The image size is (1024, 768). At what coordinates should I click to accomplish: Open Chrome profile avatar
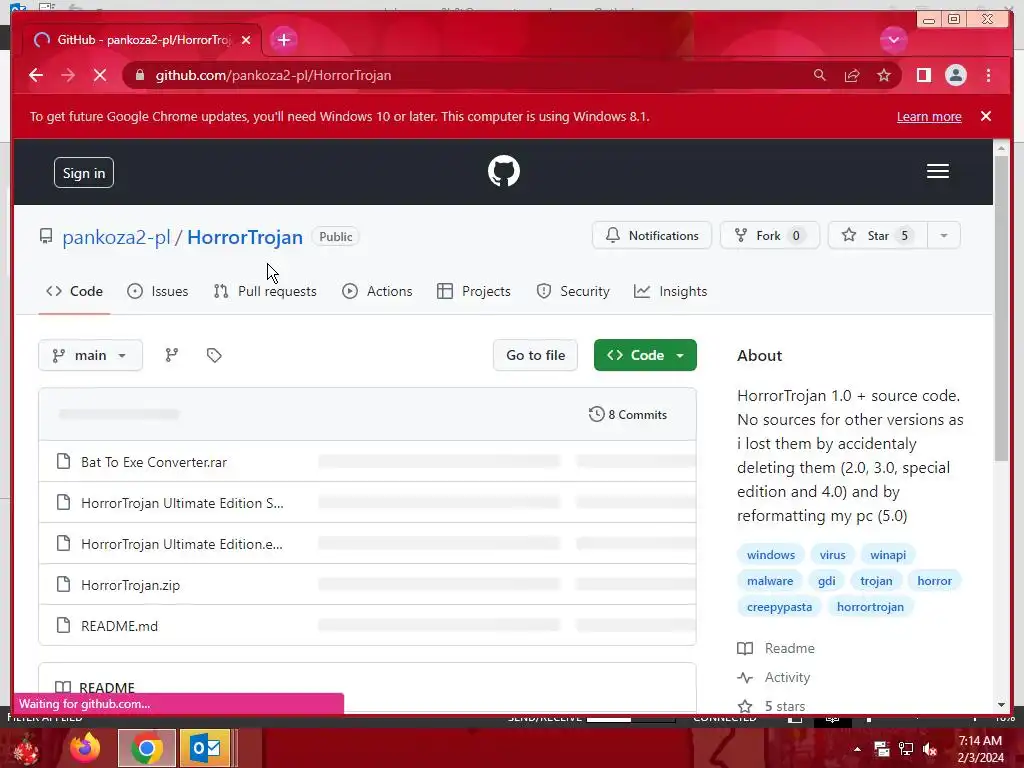coord(955,75)
